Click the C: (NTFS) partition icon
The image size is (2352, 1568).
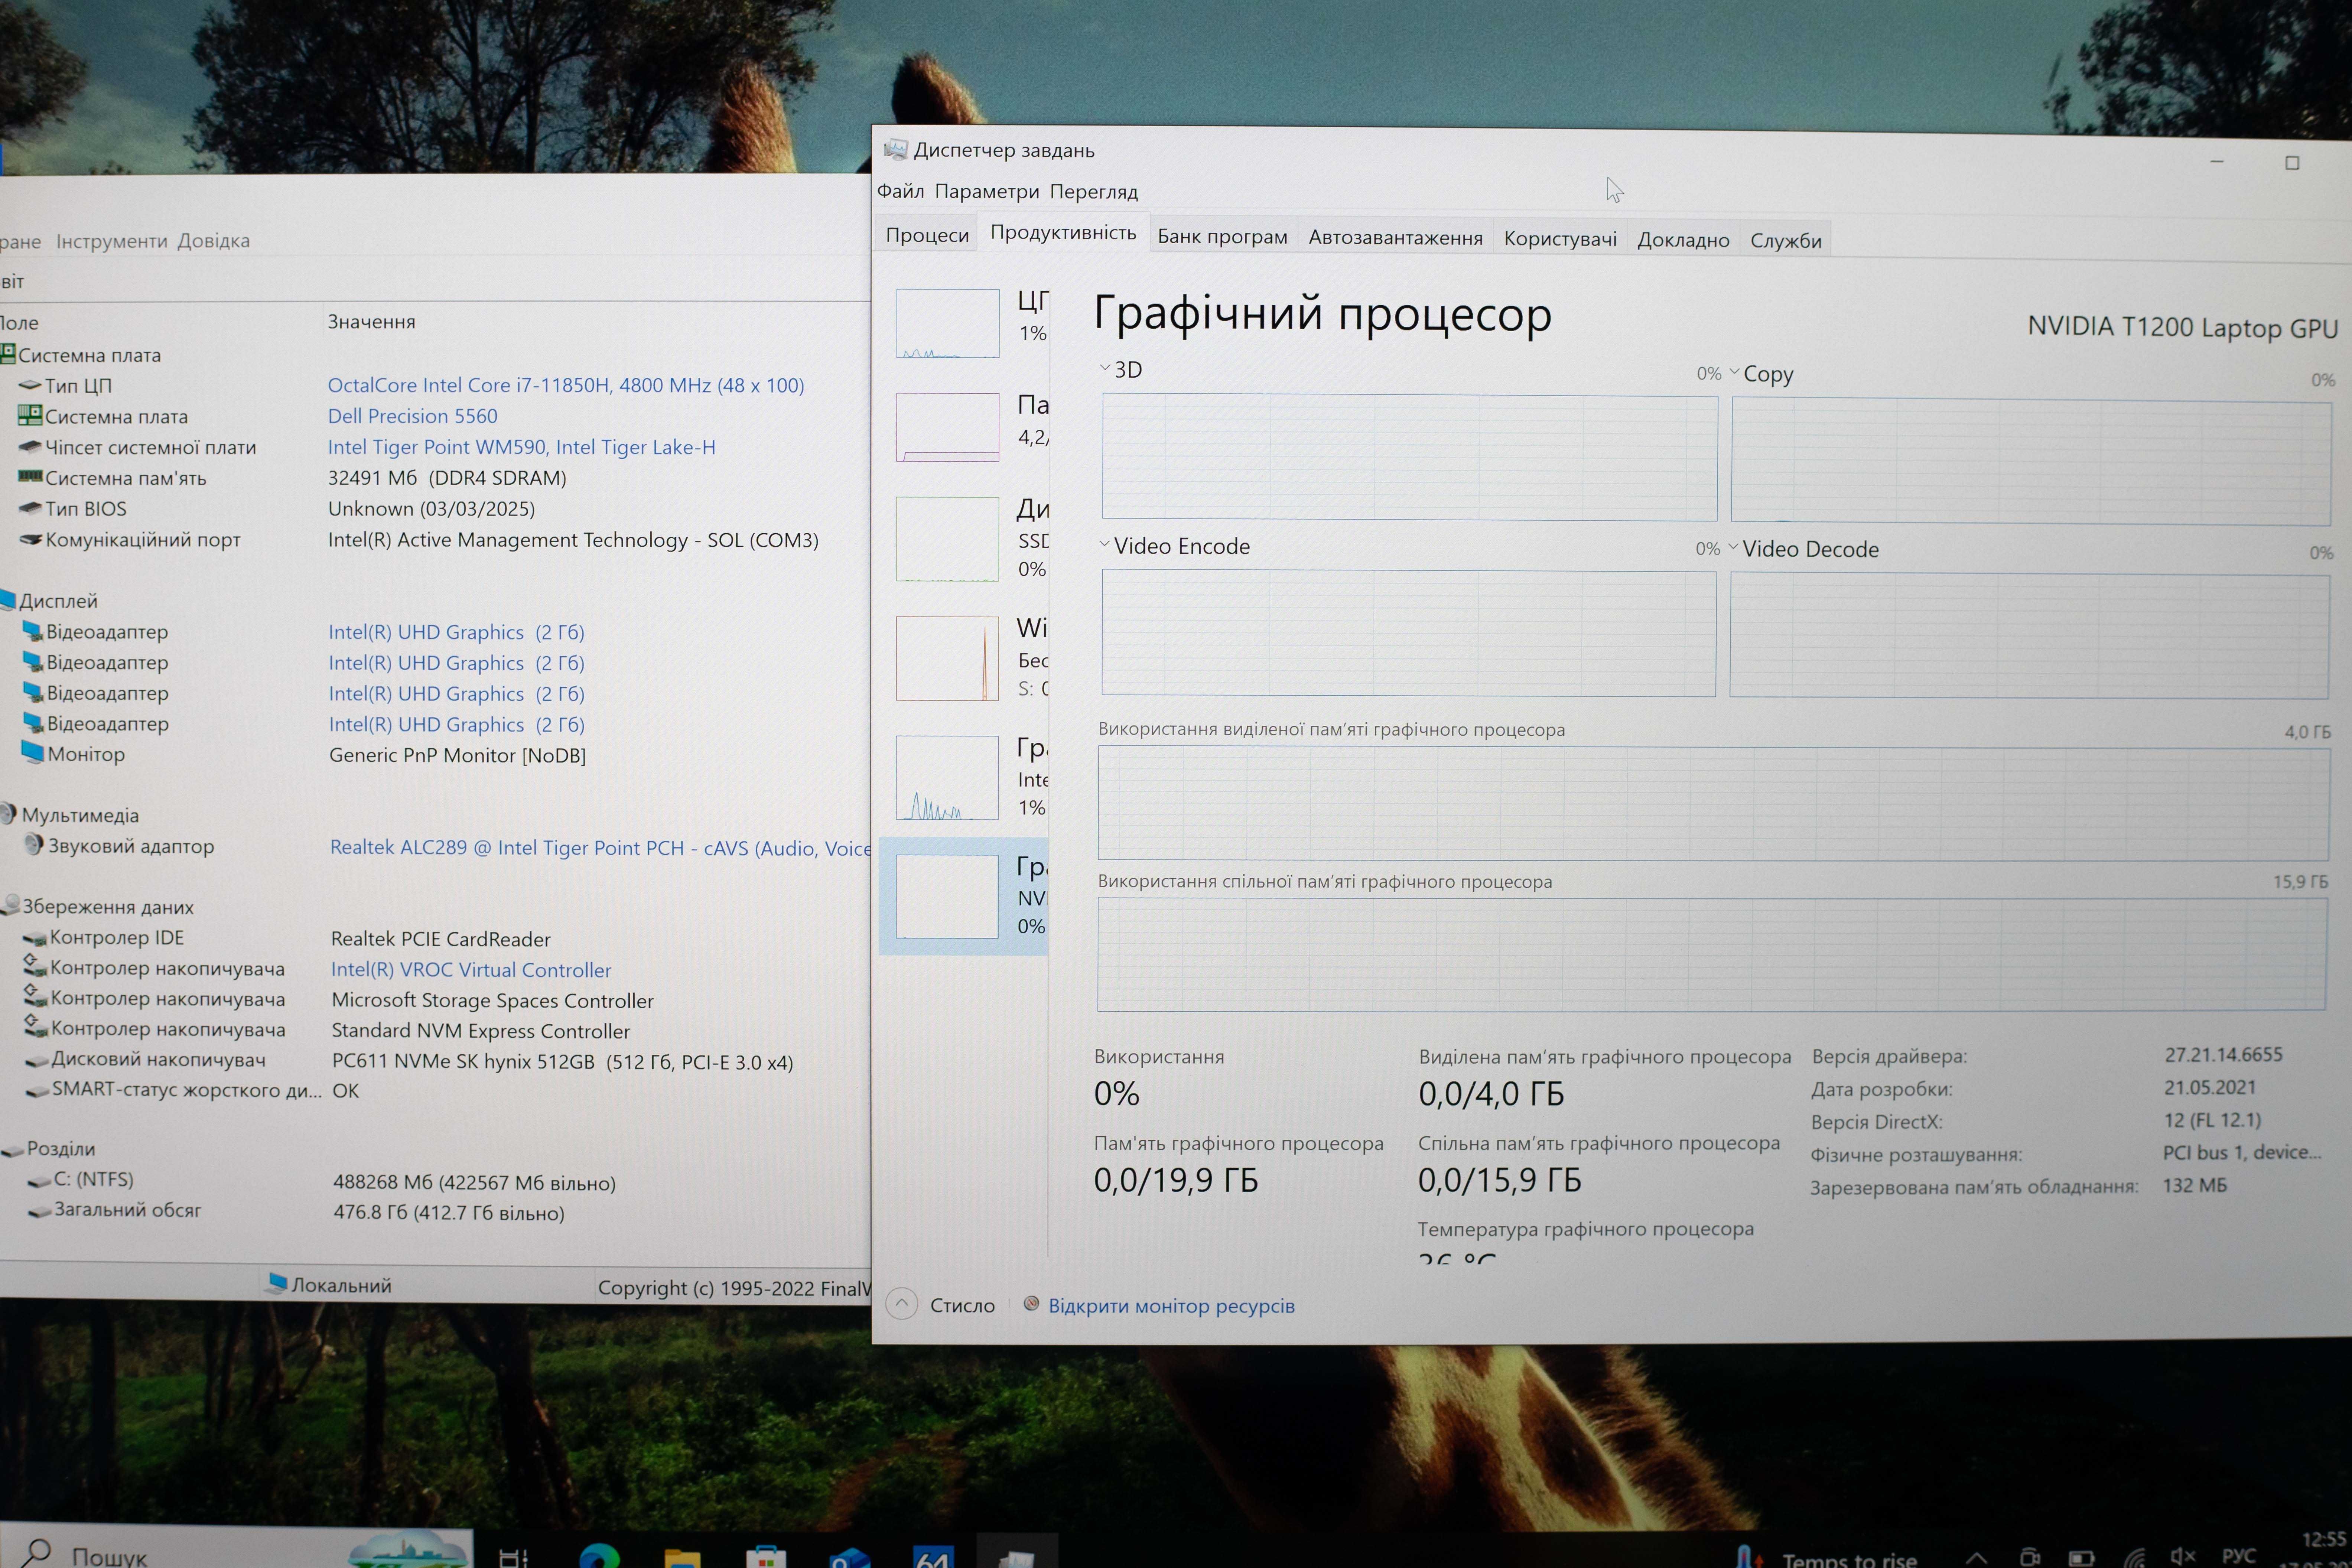[39, 1181]
